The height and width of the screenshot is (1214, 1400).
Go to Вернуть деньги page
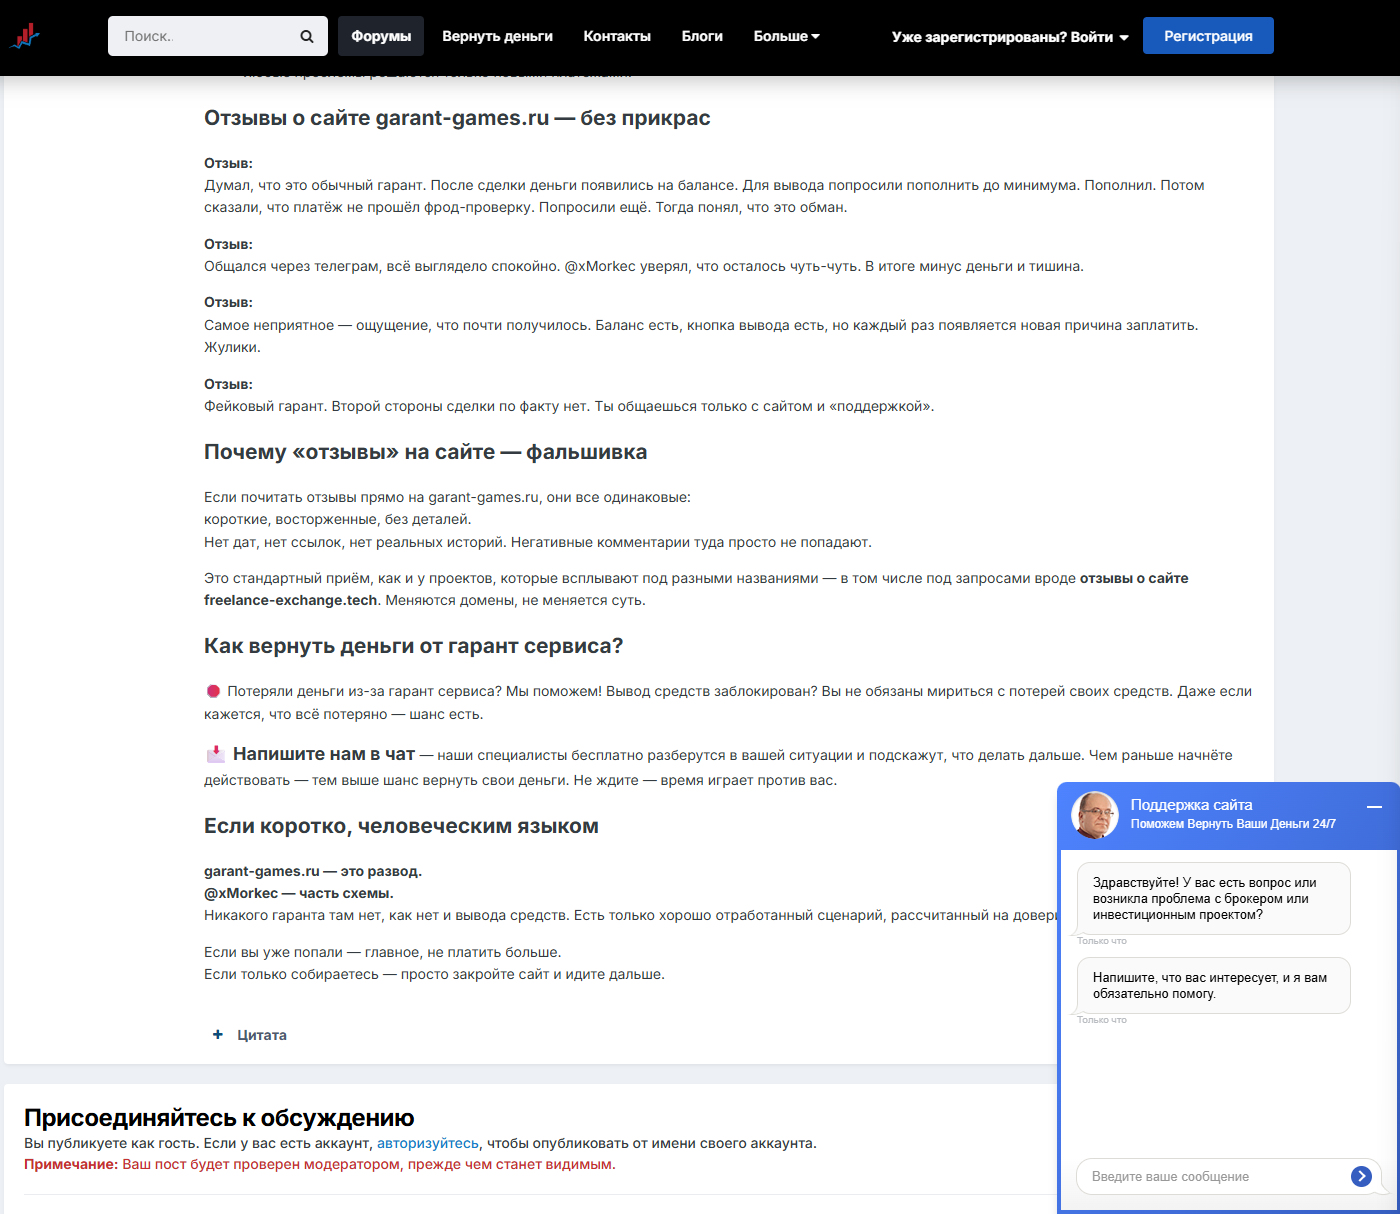tap(497, 36)
